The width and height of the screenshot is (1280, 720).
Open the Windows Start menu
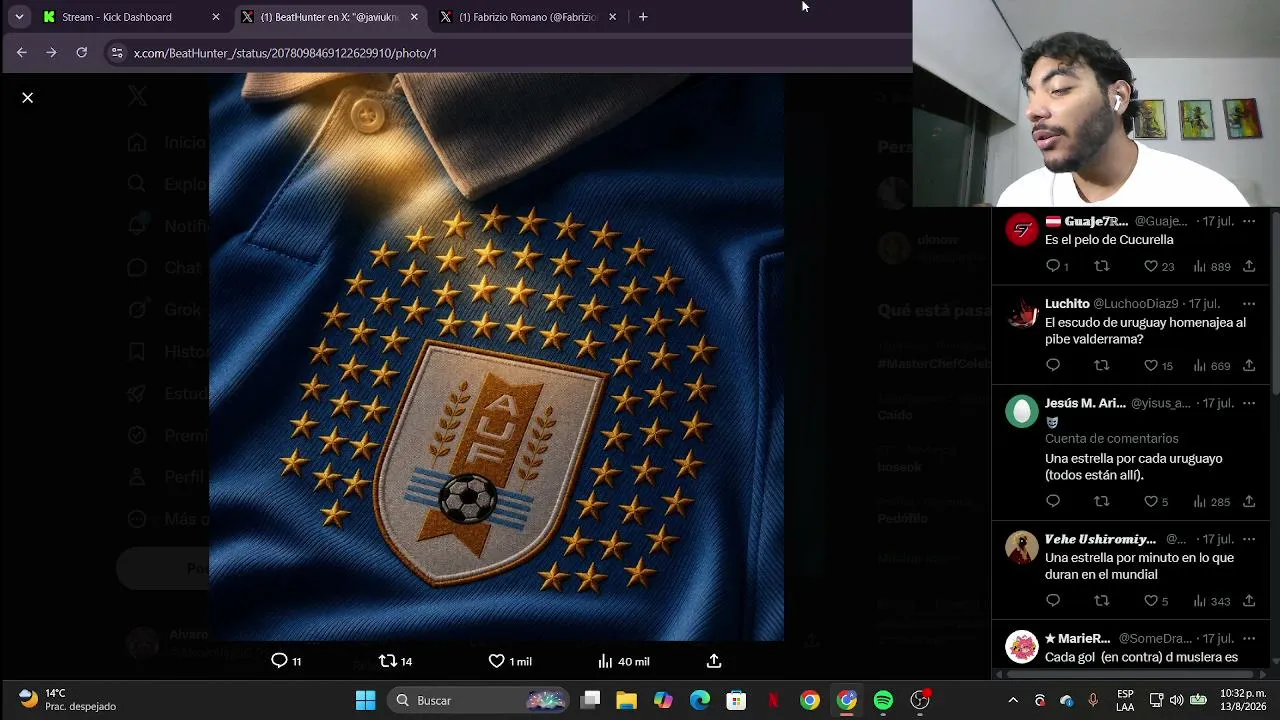pyautogui.click(x=366, y=700)
